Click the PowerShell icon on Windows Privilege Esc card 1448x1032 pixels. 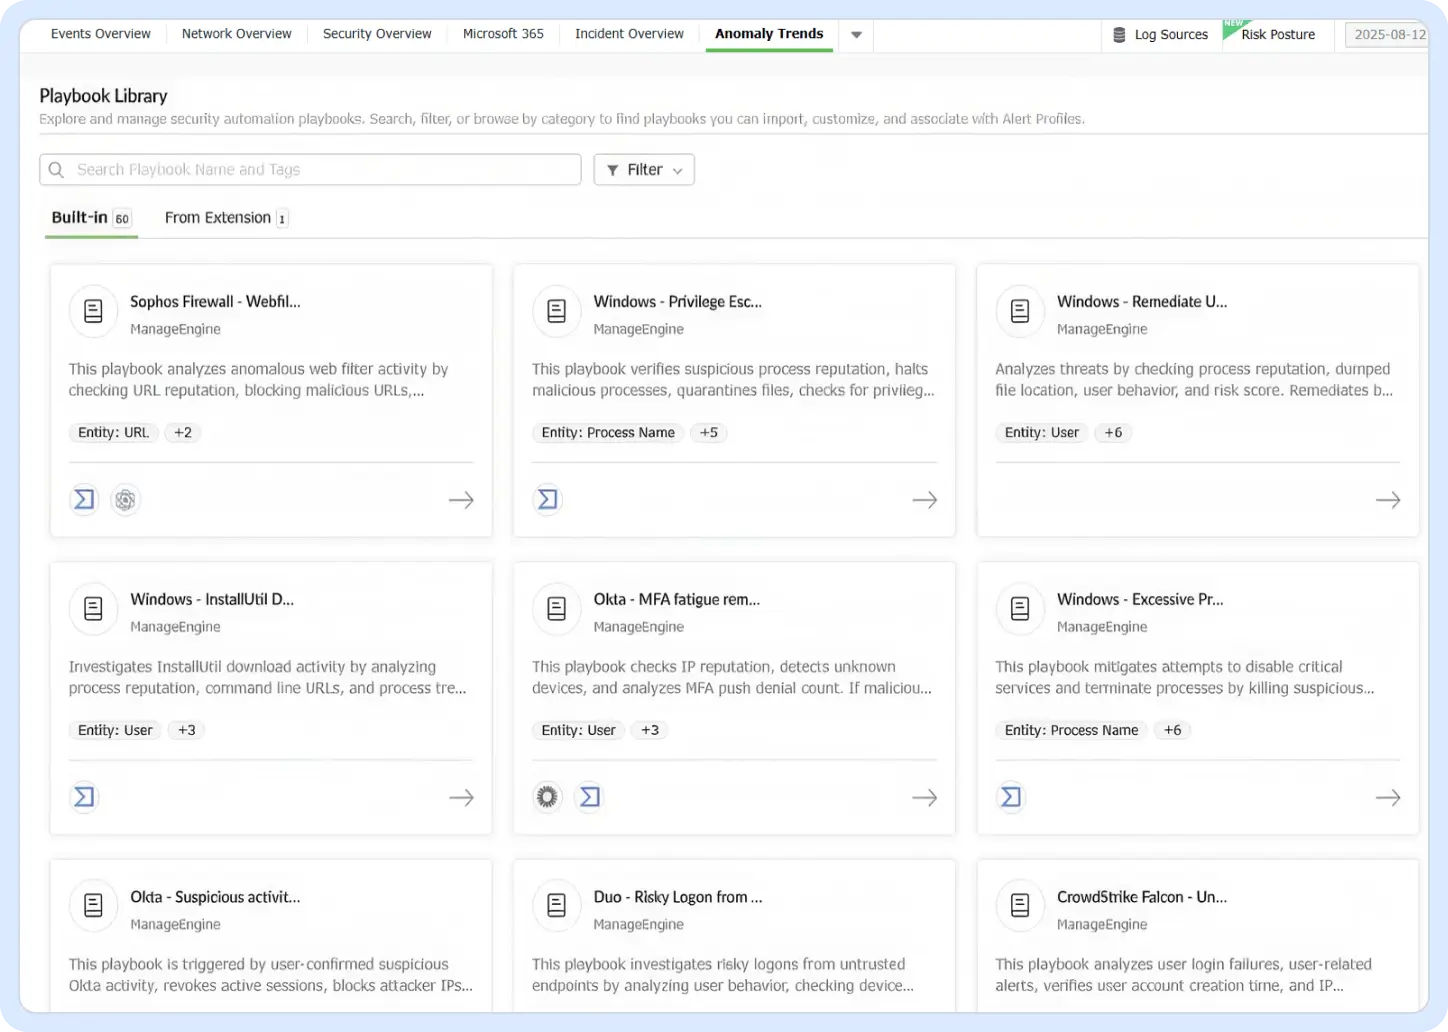[x=548, y=499]
